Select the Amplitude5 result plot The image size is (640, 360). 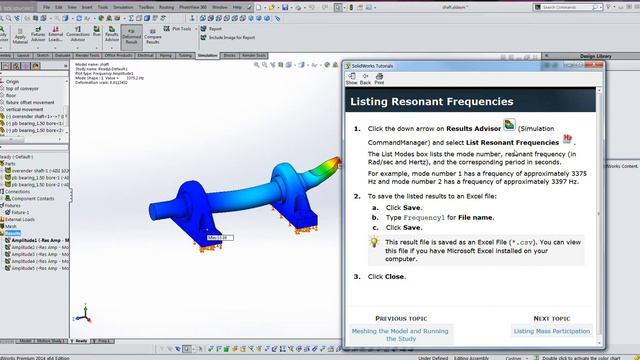(x=37, y=268)
